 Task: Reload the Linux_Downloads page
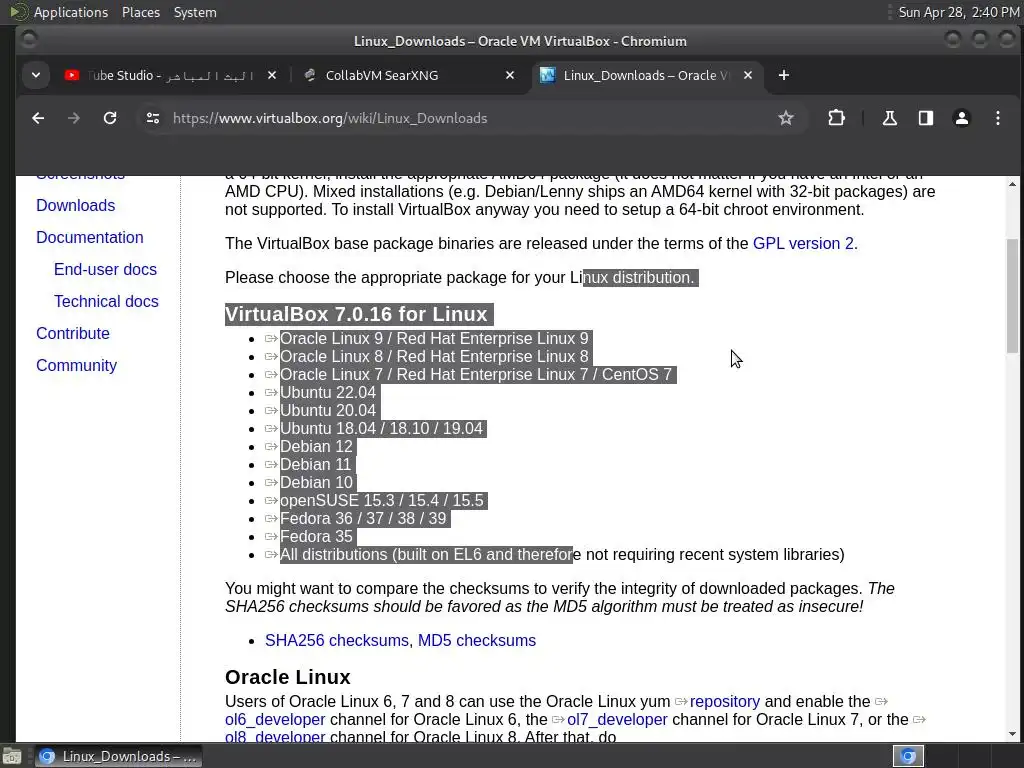tap(110, 118)
